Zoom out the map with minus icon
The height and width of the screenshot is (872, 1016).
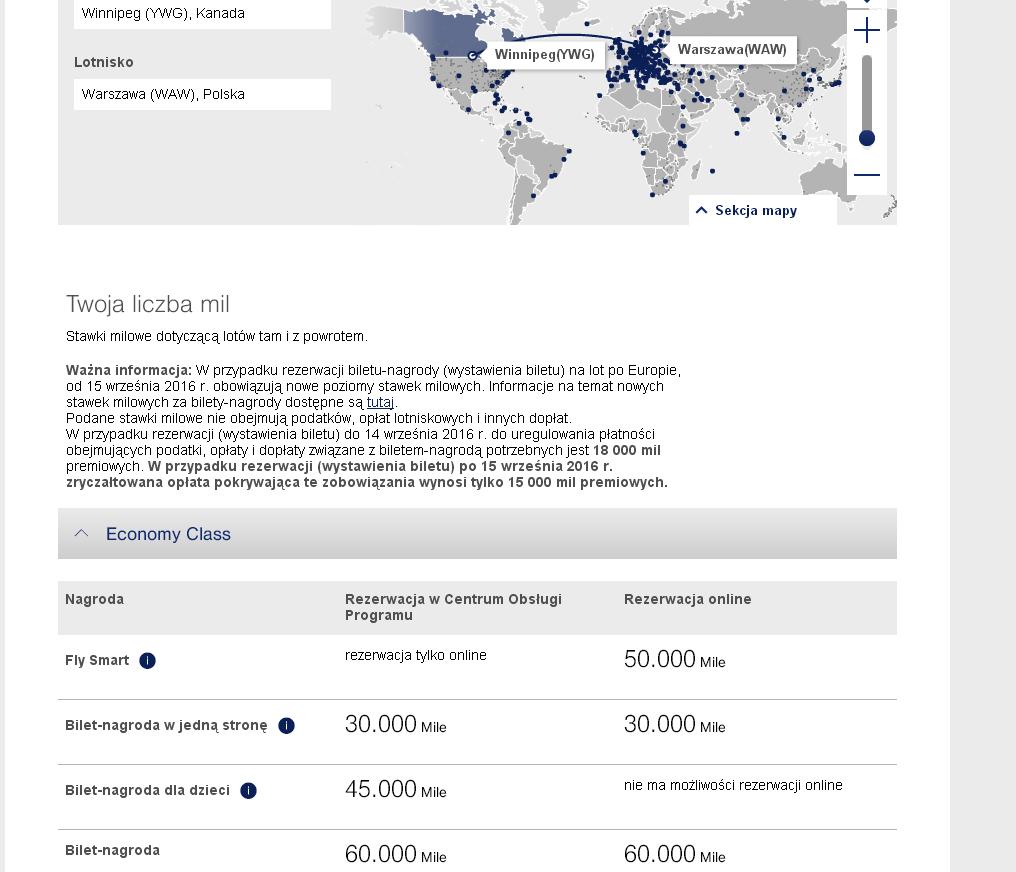click(x=866, y=175)
